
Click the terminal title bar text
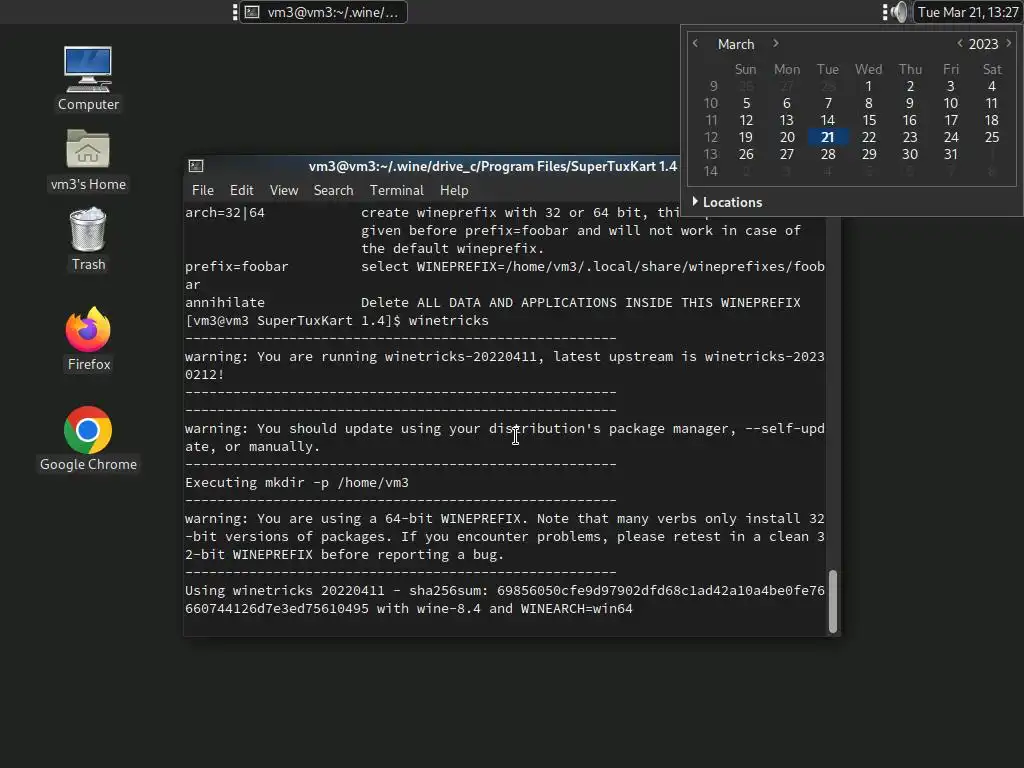pyautogui.click(x=492, y=166)
